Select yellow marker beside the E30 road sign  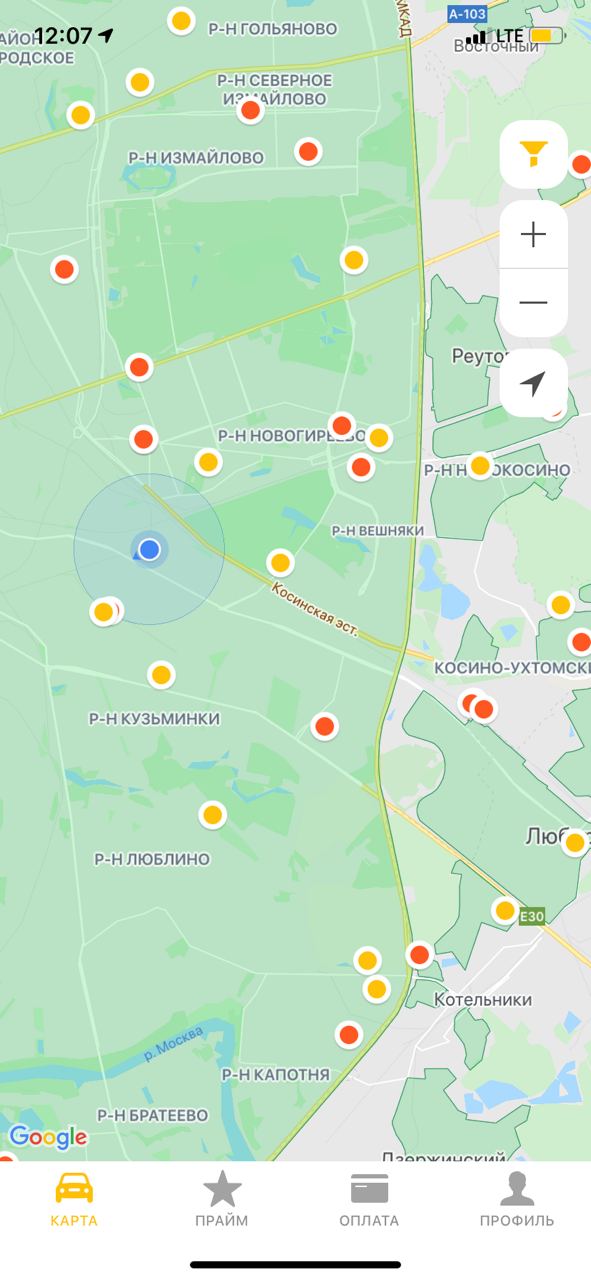click(x=505, y=911)
